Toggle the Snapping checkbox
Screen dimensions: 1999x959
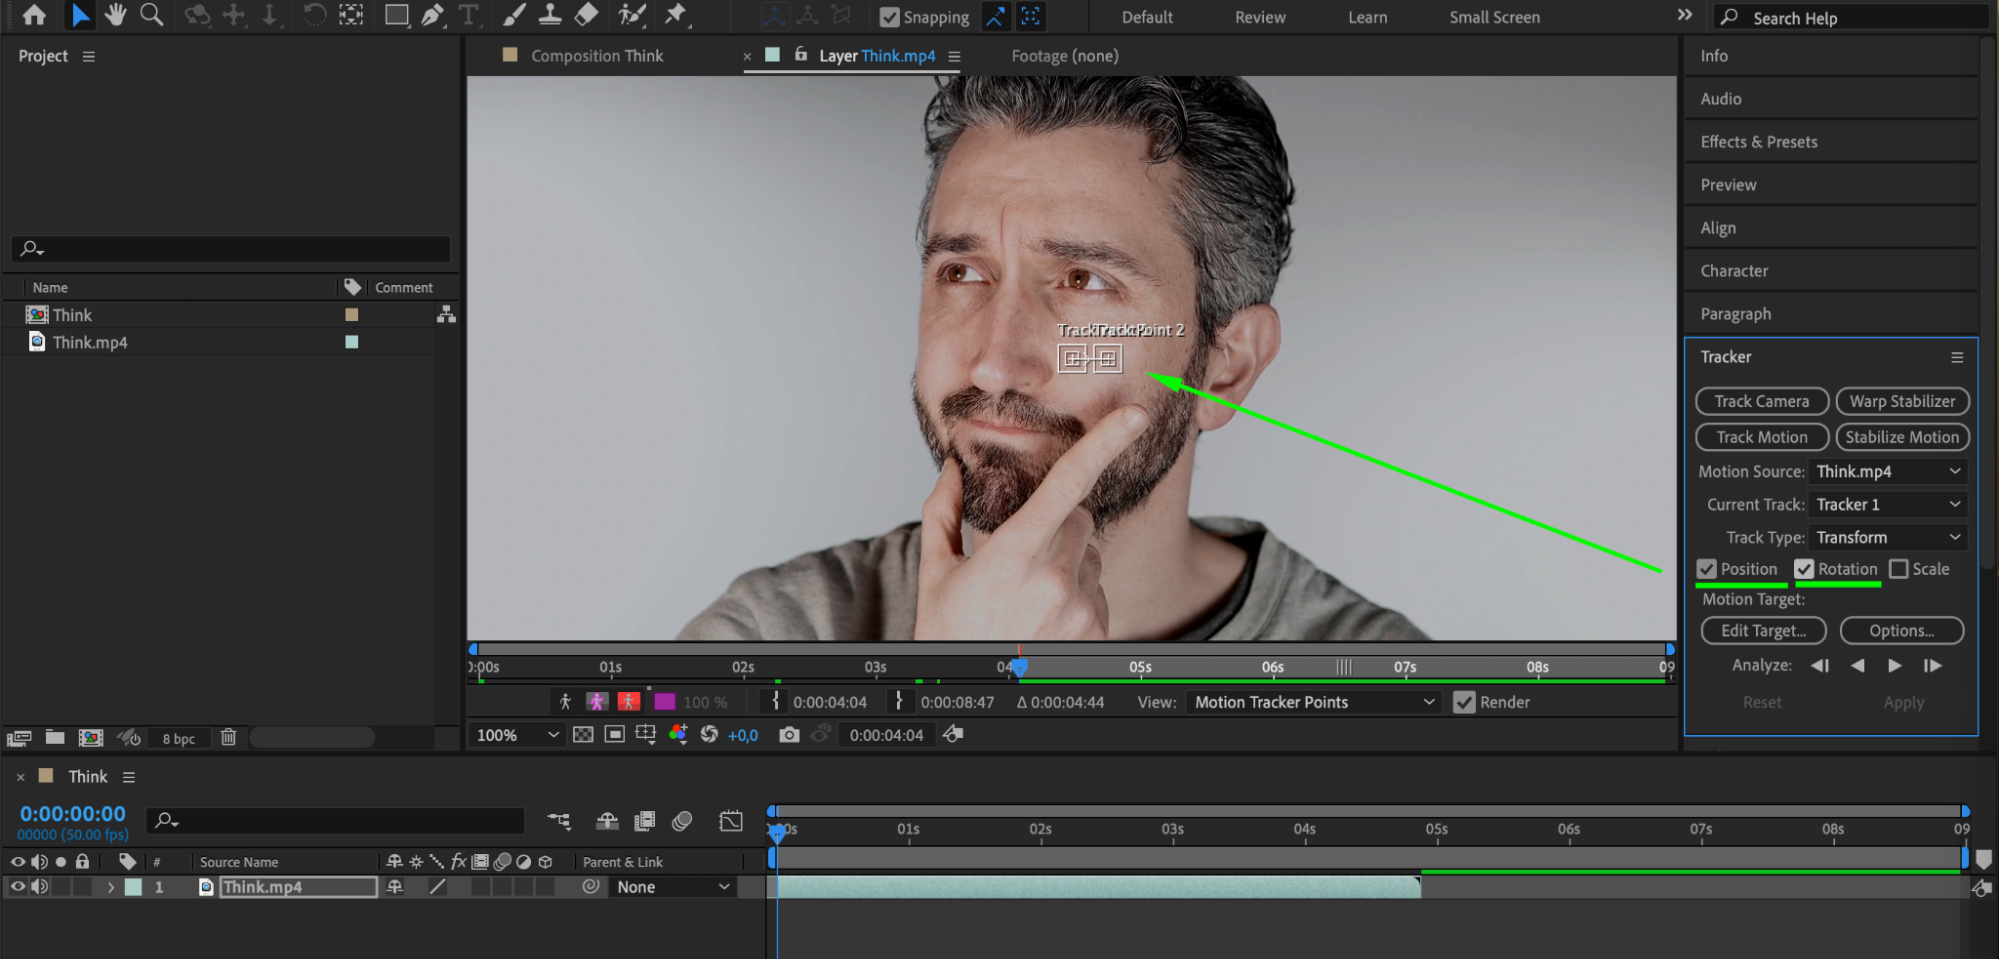[x=889, y=17]
